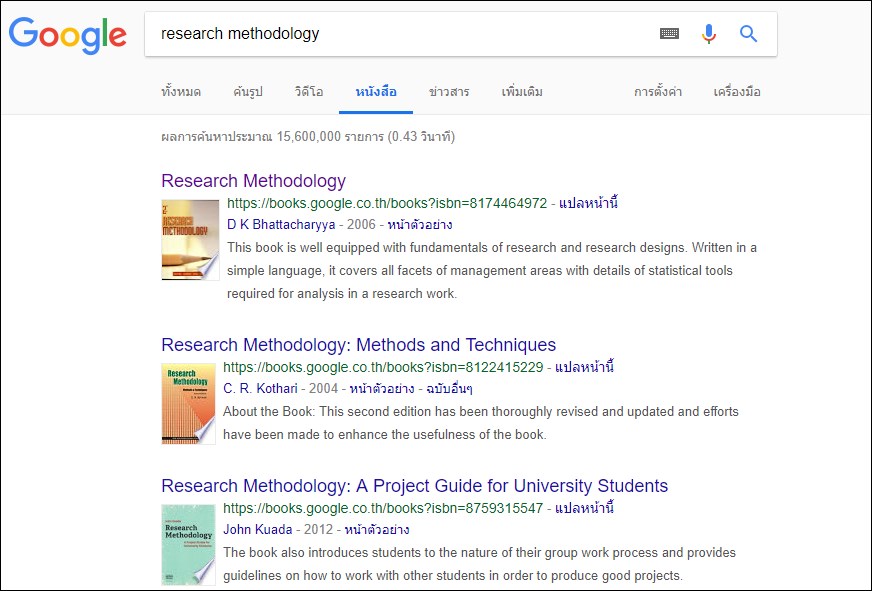
Task: Click inside the research methodology search box
Action: (x=400, y=34)
